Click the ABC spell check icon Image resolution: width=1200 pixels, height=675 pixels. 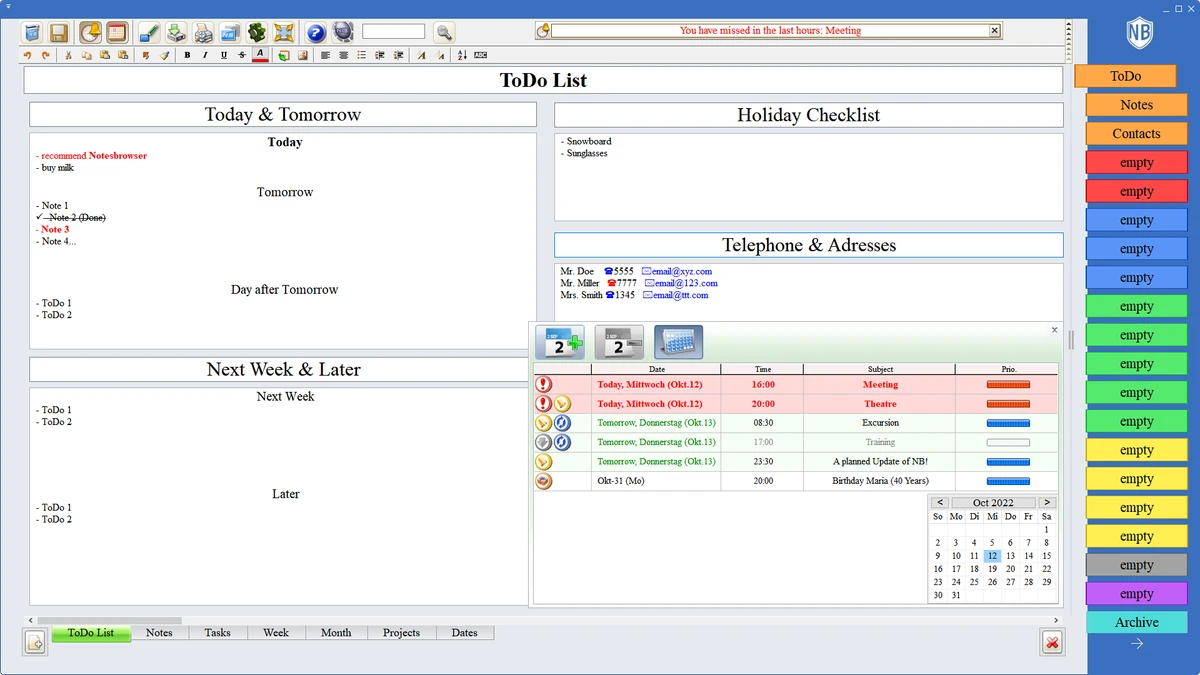click(480, 55)
